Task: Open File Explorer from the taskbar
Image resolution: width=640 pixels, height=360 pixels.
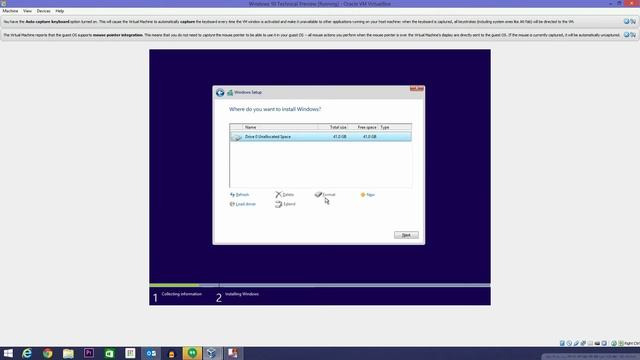Action: [68, 353]
